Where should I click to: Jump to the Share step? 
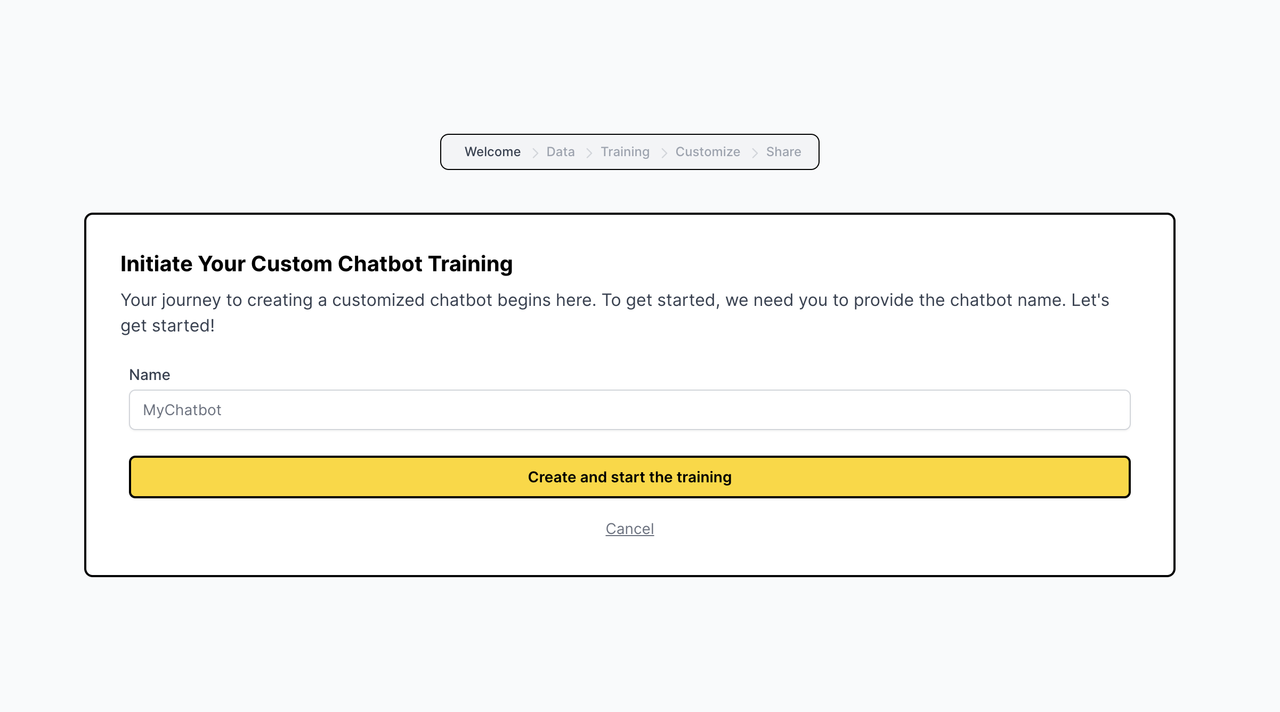(x=783, y=152)
